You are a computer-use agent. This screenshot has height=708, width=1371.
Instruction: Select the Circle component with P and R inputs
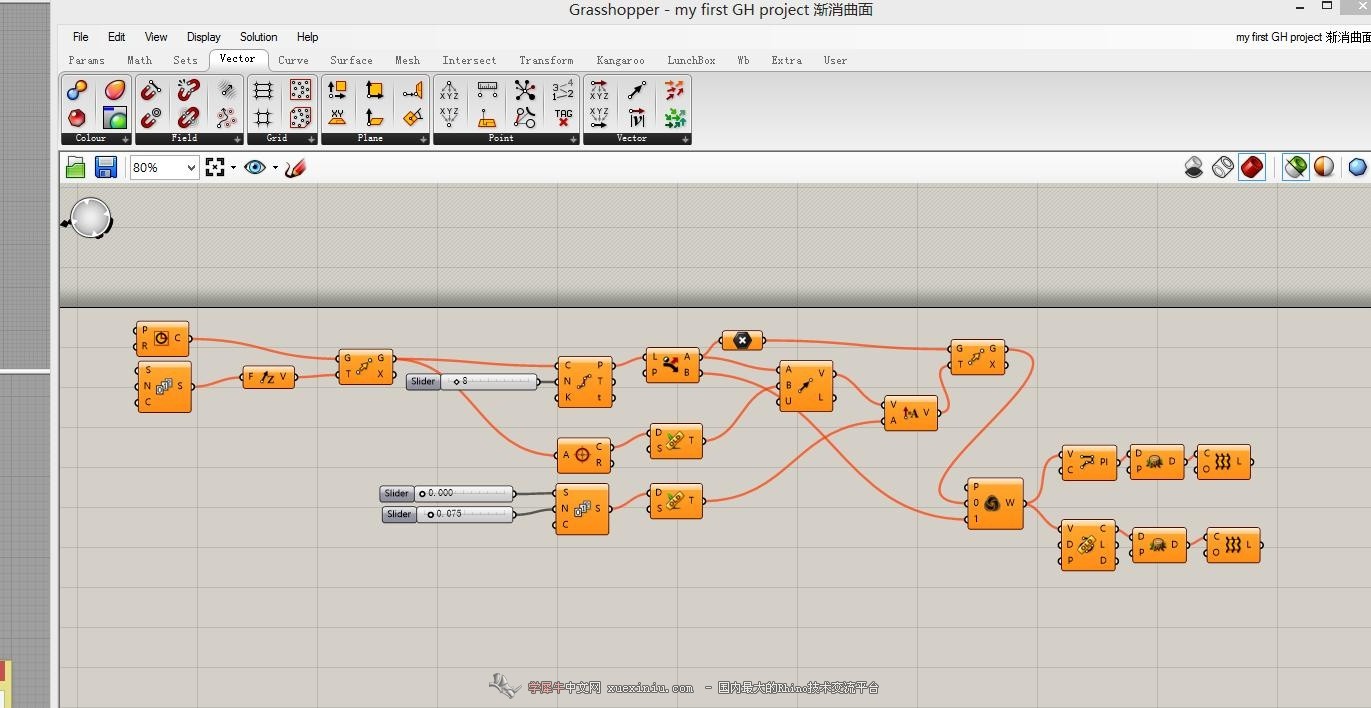click(x=162, y=339)
